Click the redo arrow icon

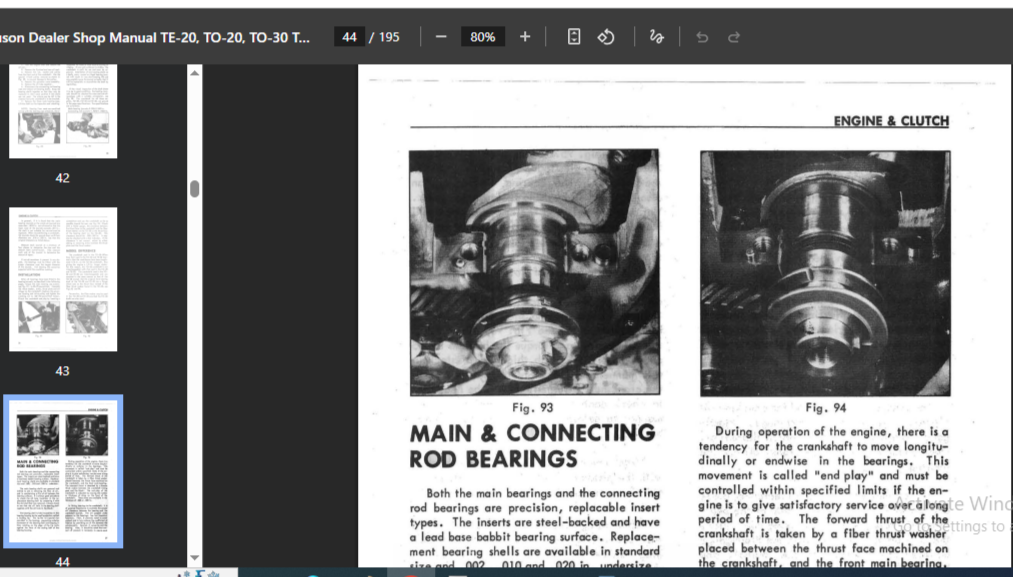(734, 37)
